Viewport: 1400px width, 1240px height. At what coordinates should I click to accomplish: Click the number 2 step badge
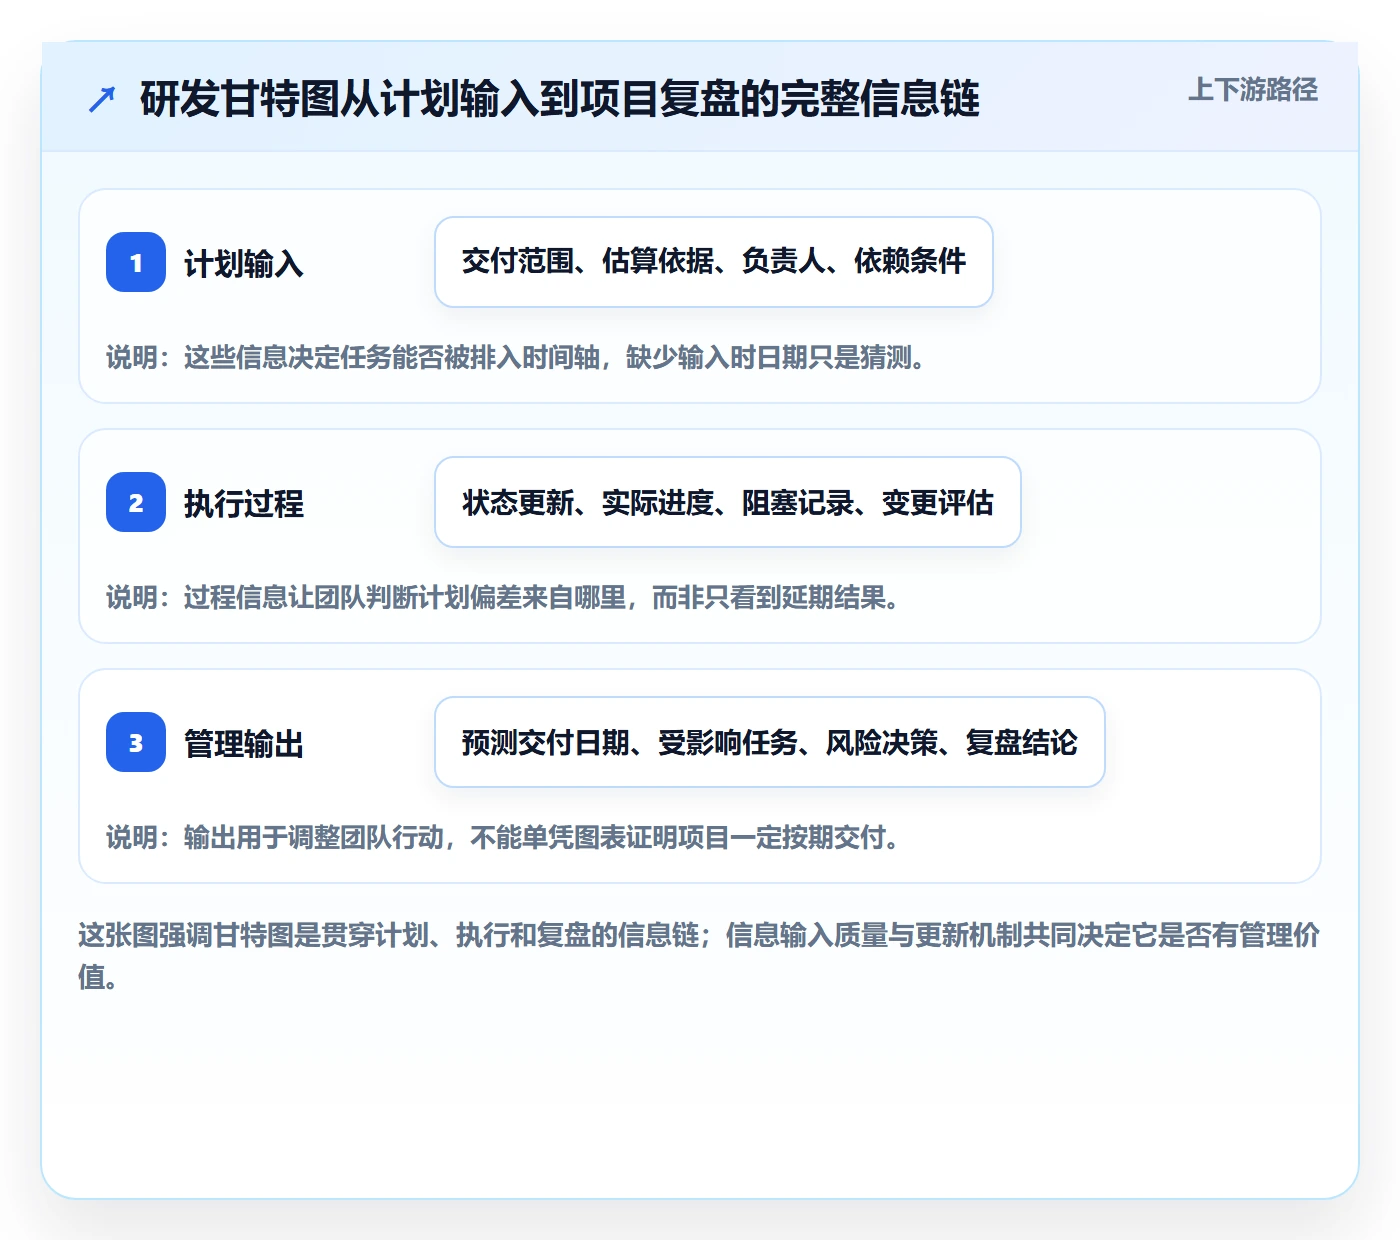coord(136,502)
